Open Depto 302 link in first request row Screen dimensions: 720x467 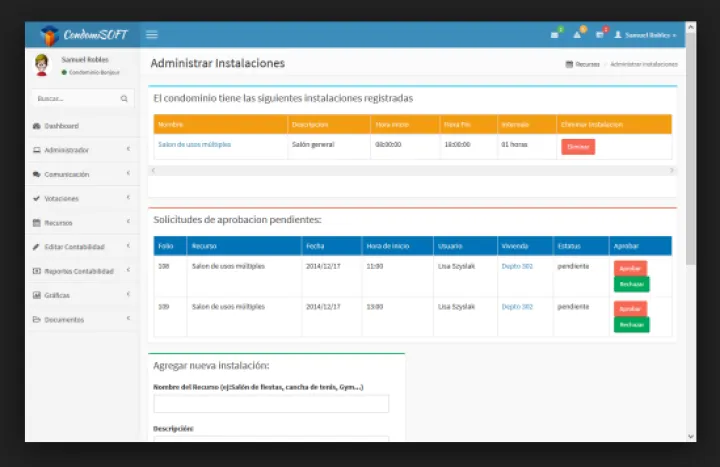[517, 267]
